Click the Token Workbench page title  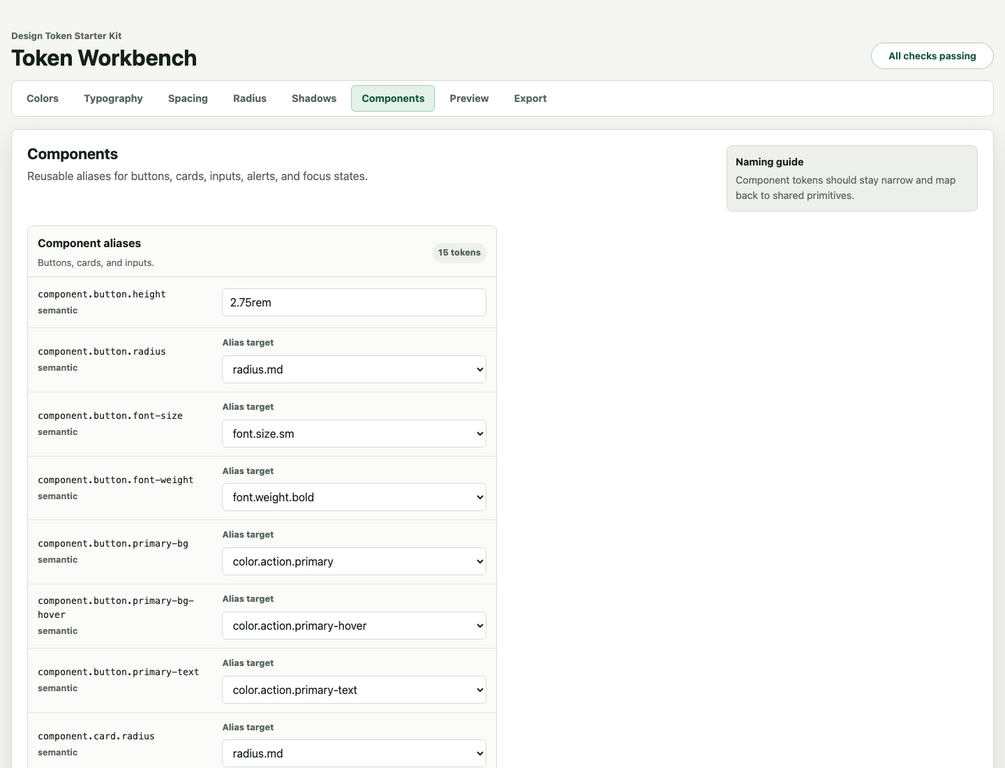pyautogui.click(x=104, y=58)
